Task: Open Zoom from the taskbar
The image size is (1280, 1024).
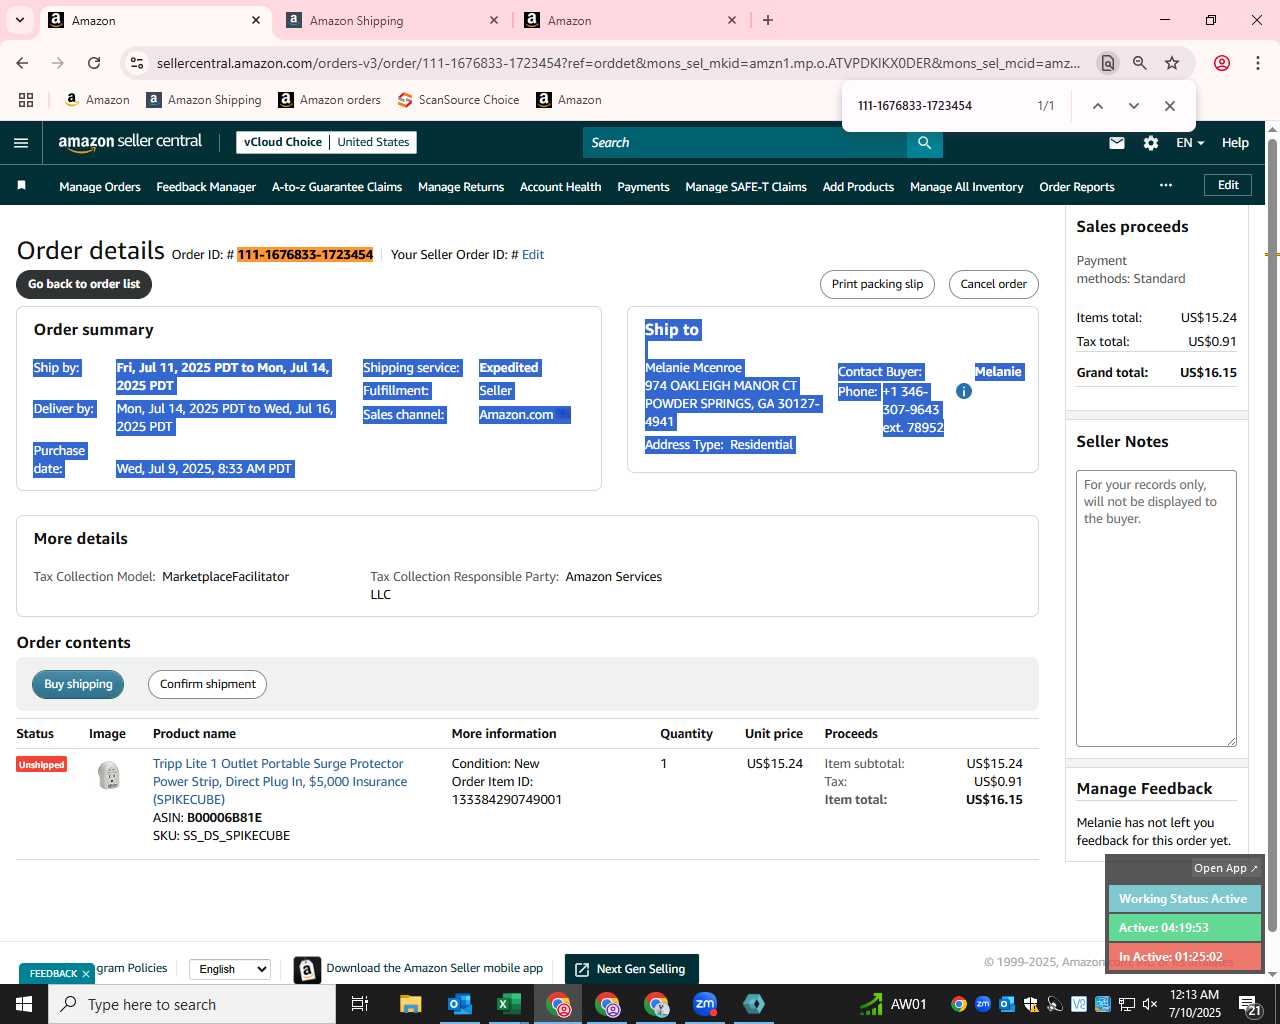Action: pyautogui.click(x=705, y=1004)
